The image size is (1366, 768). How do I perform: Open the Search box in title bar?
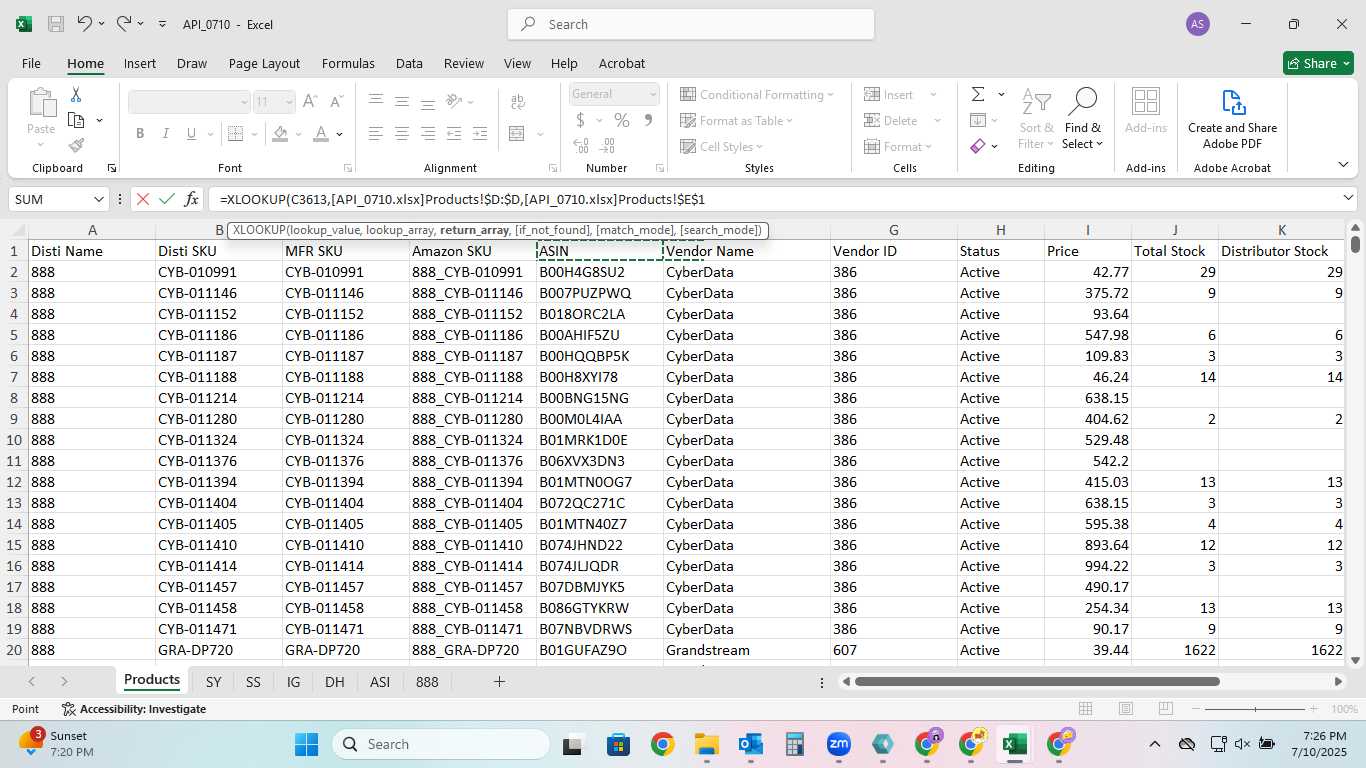691,24
